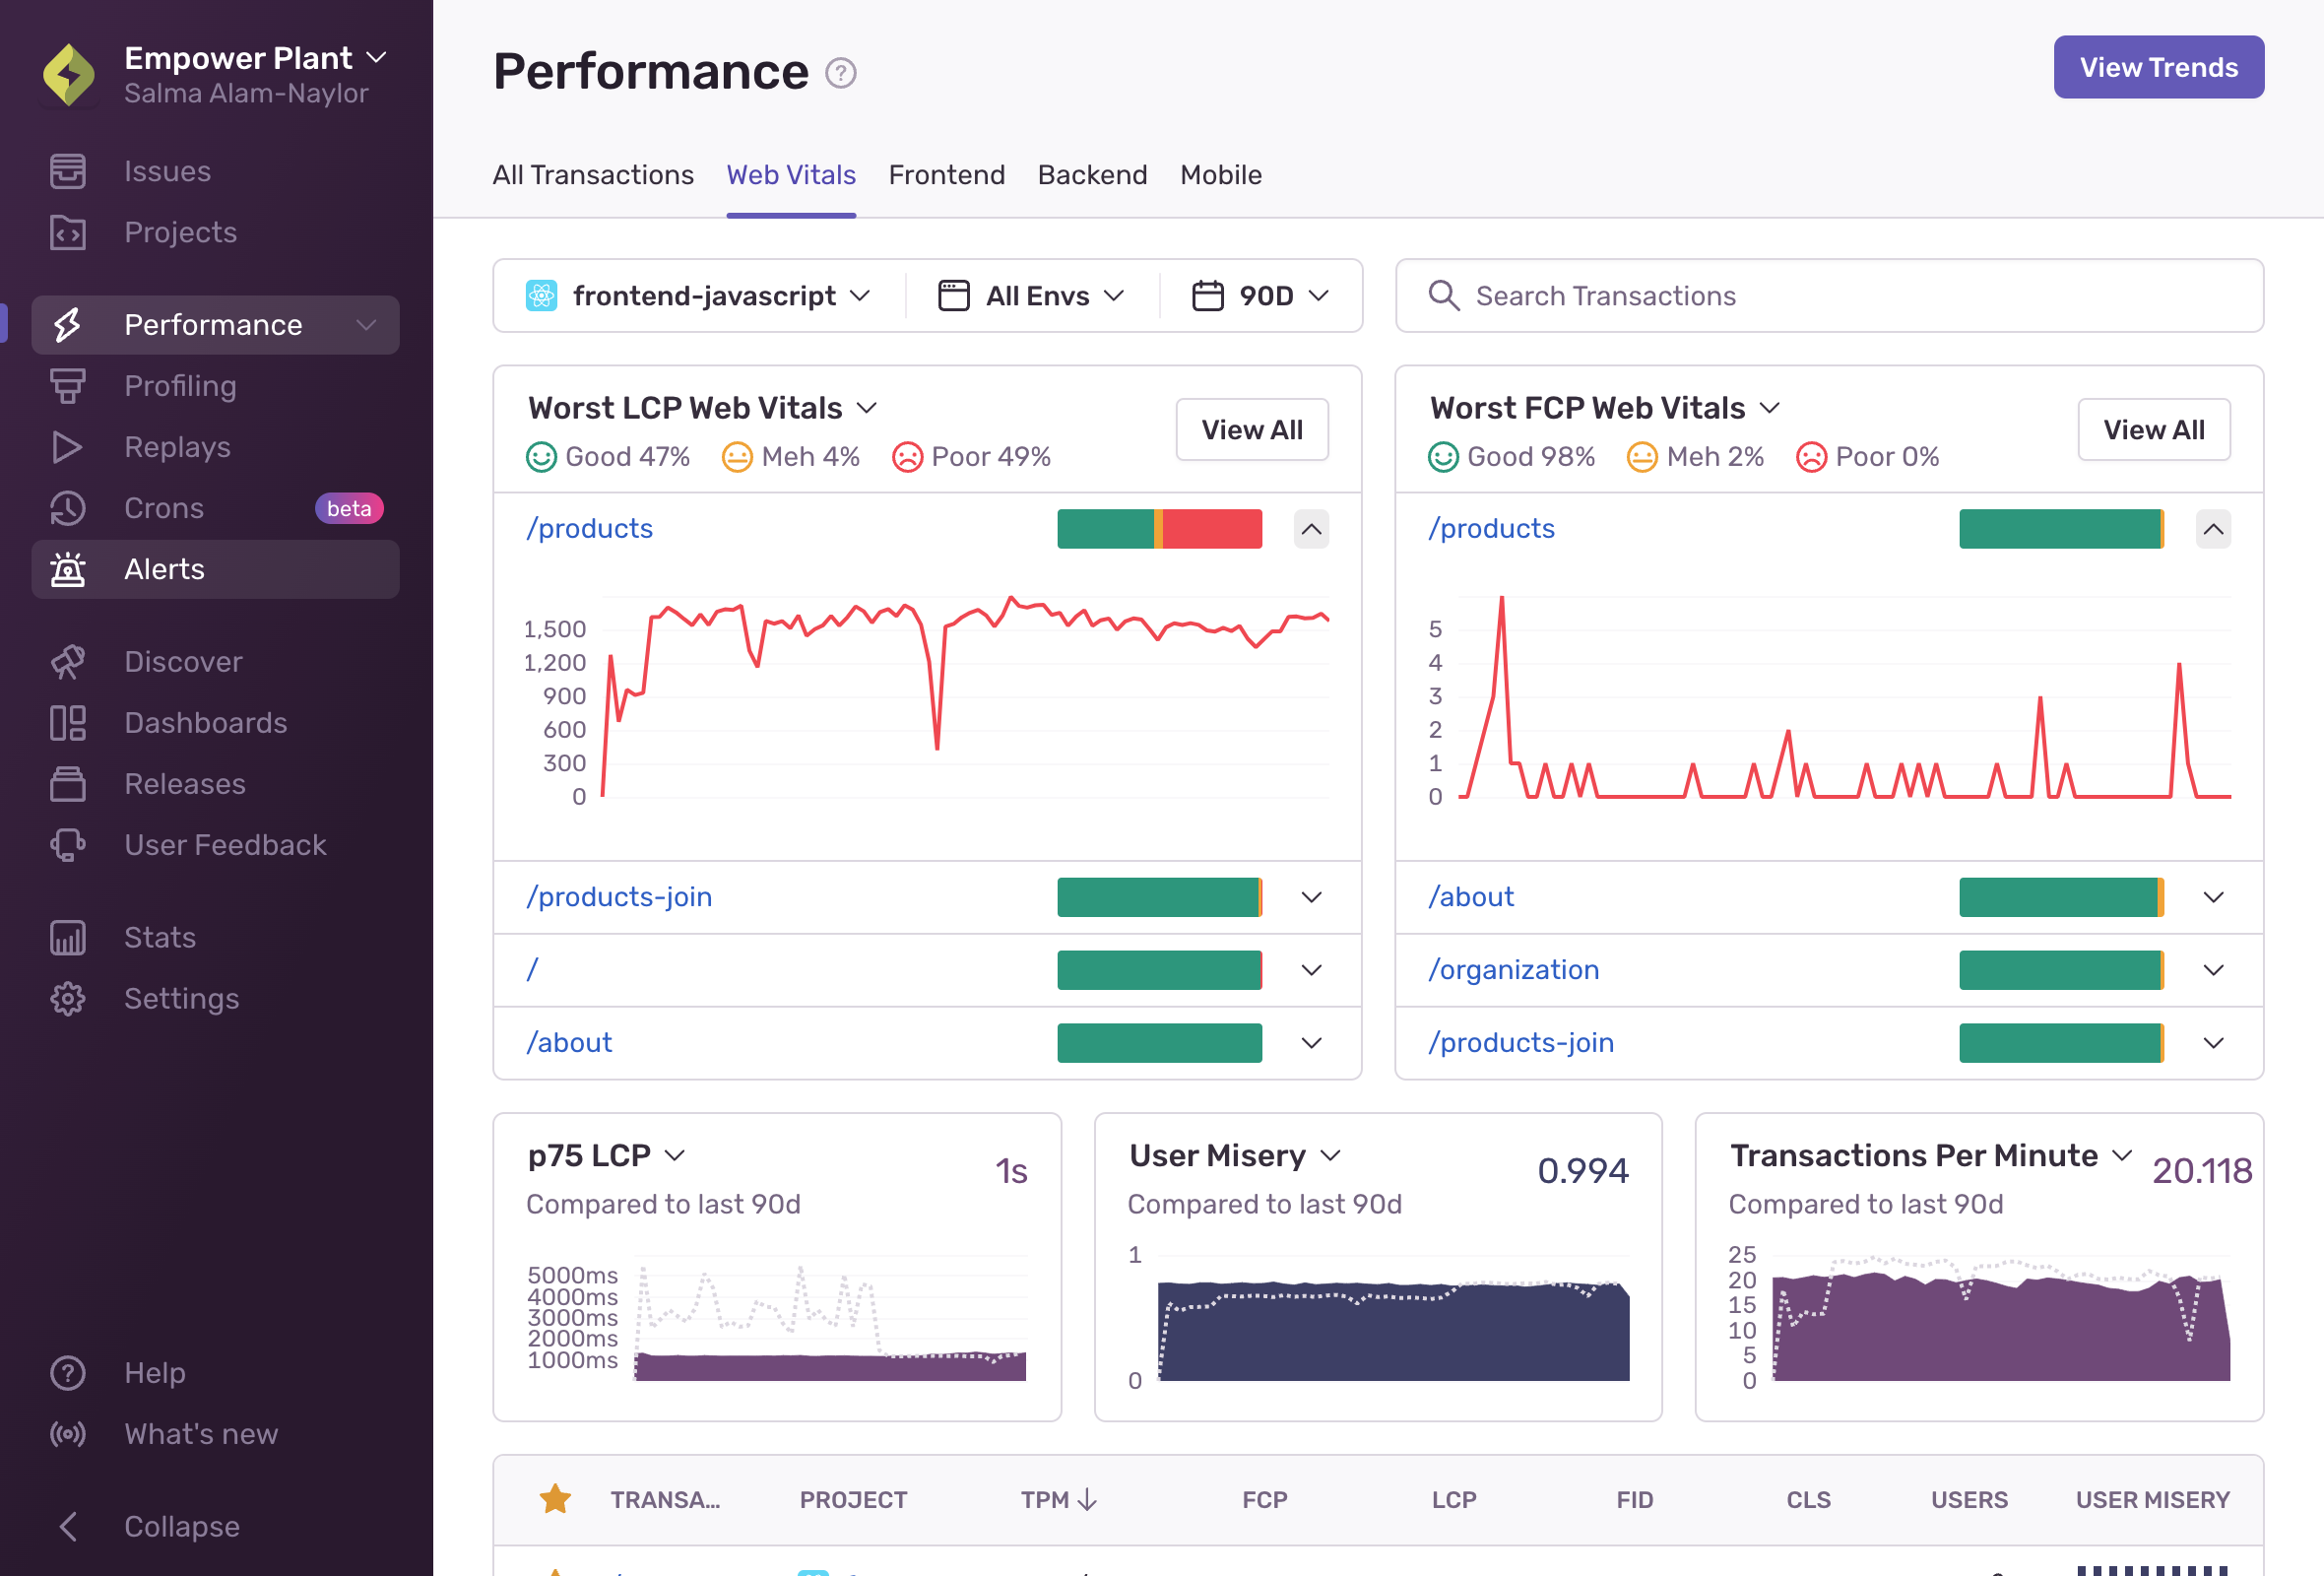The width and height of the screenshot is (2324, 1576).
Task: Switch to Mobile tab
Action: tap(1221, 175)
